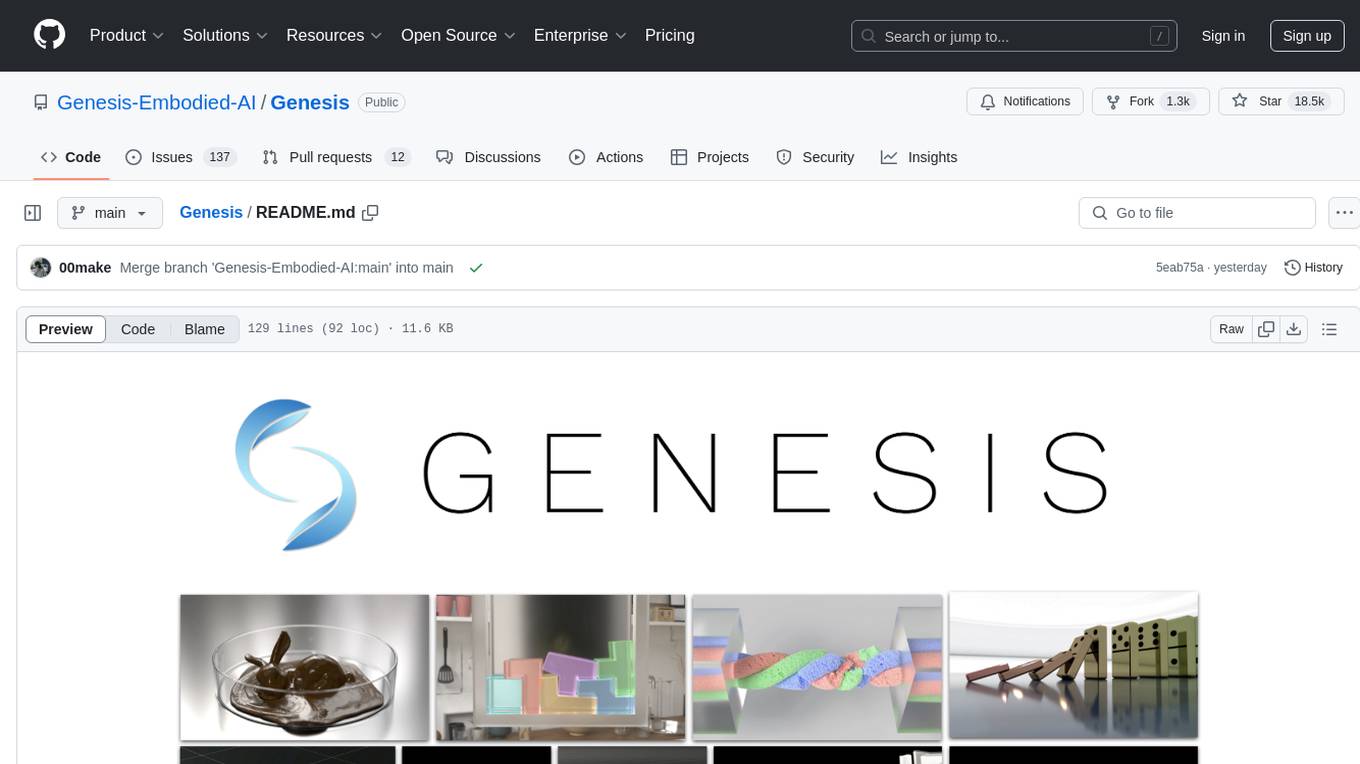The height and width of the screenshot is (764, 1360).
Task: Click the Sign in link
Action: (x=1223, y=36)
